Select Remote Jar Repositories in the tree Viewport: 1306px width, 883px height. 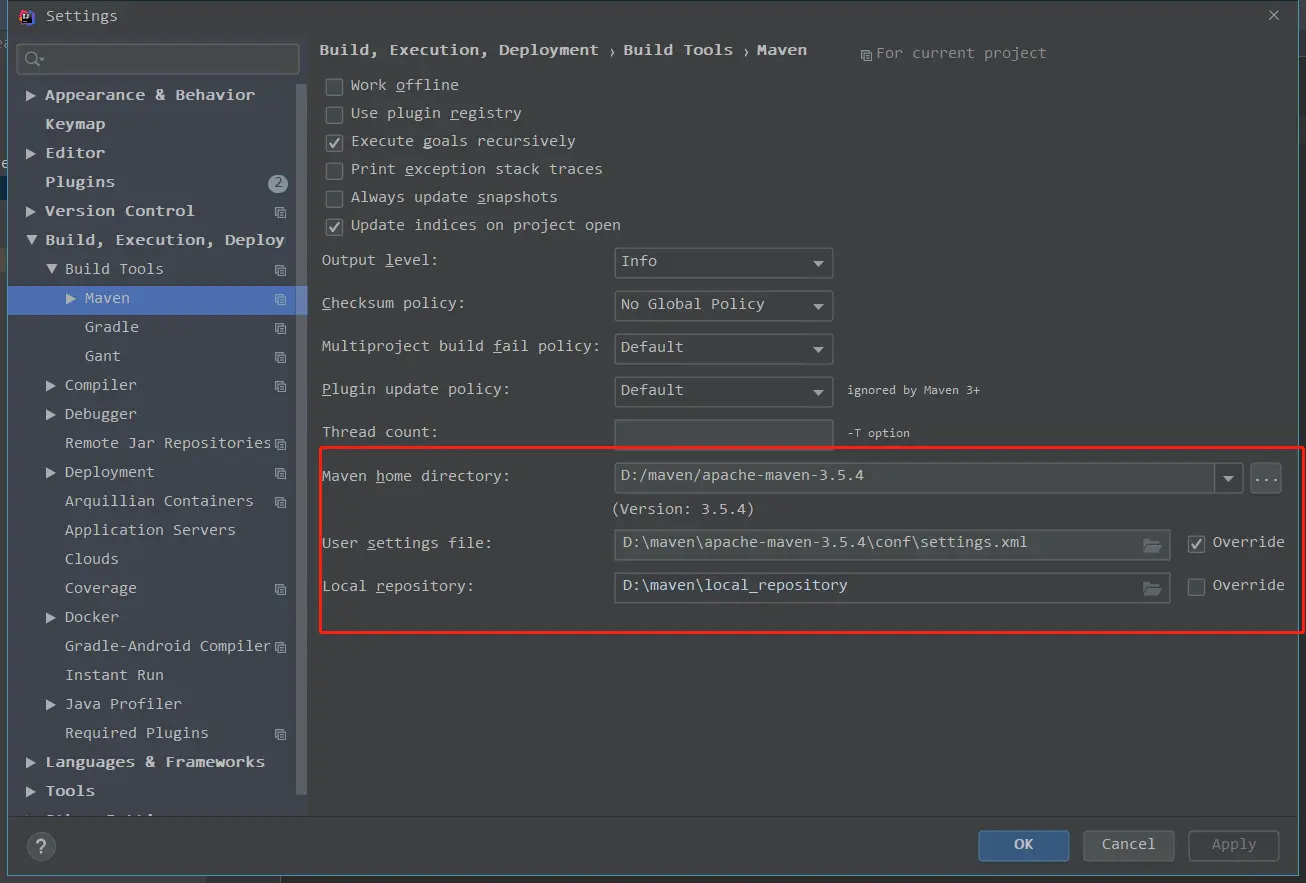pos(168,444)
